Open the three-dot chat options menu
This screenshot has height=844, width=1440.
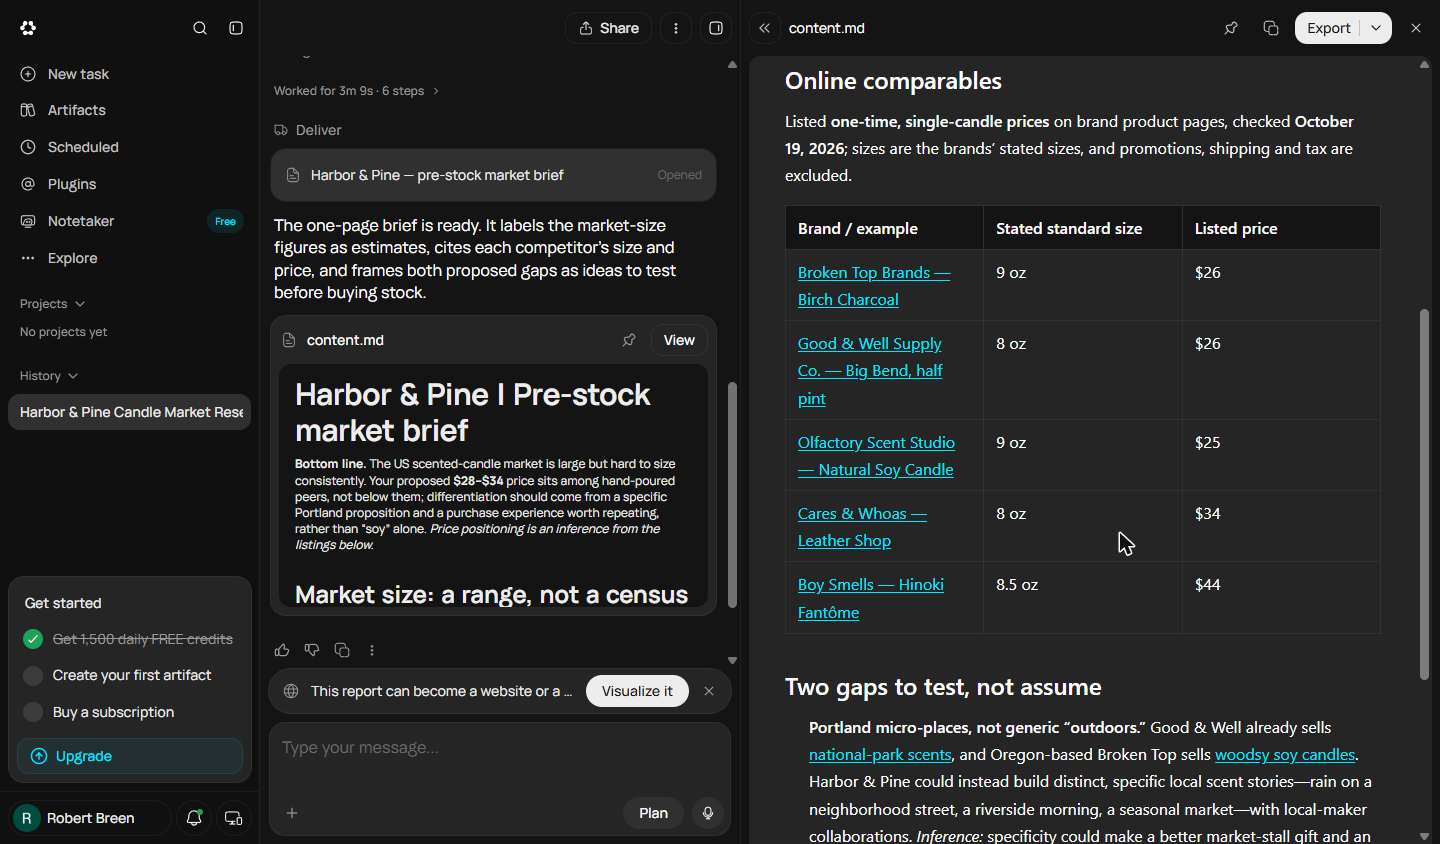point(676,28)
